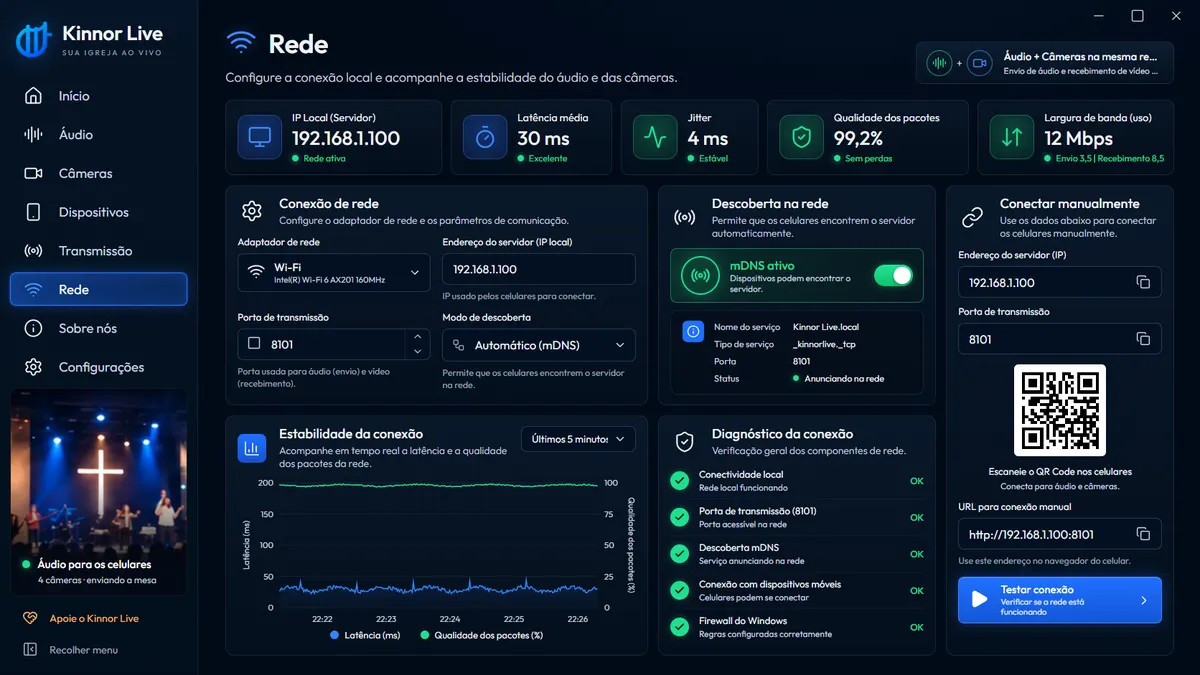Viewport: 1200px width, 675px height.
Task: Copy the manual connection URL
Action: [1143, 534]
